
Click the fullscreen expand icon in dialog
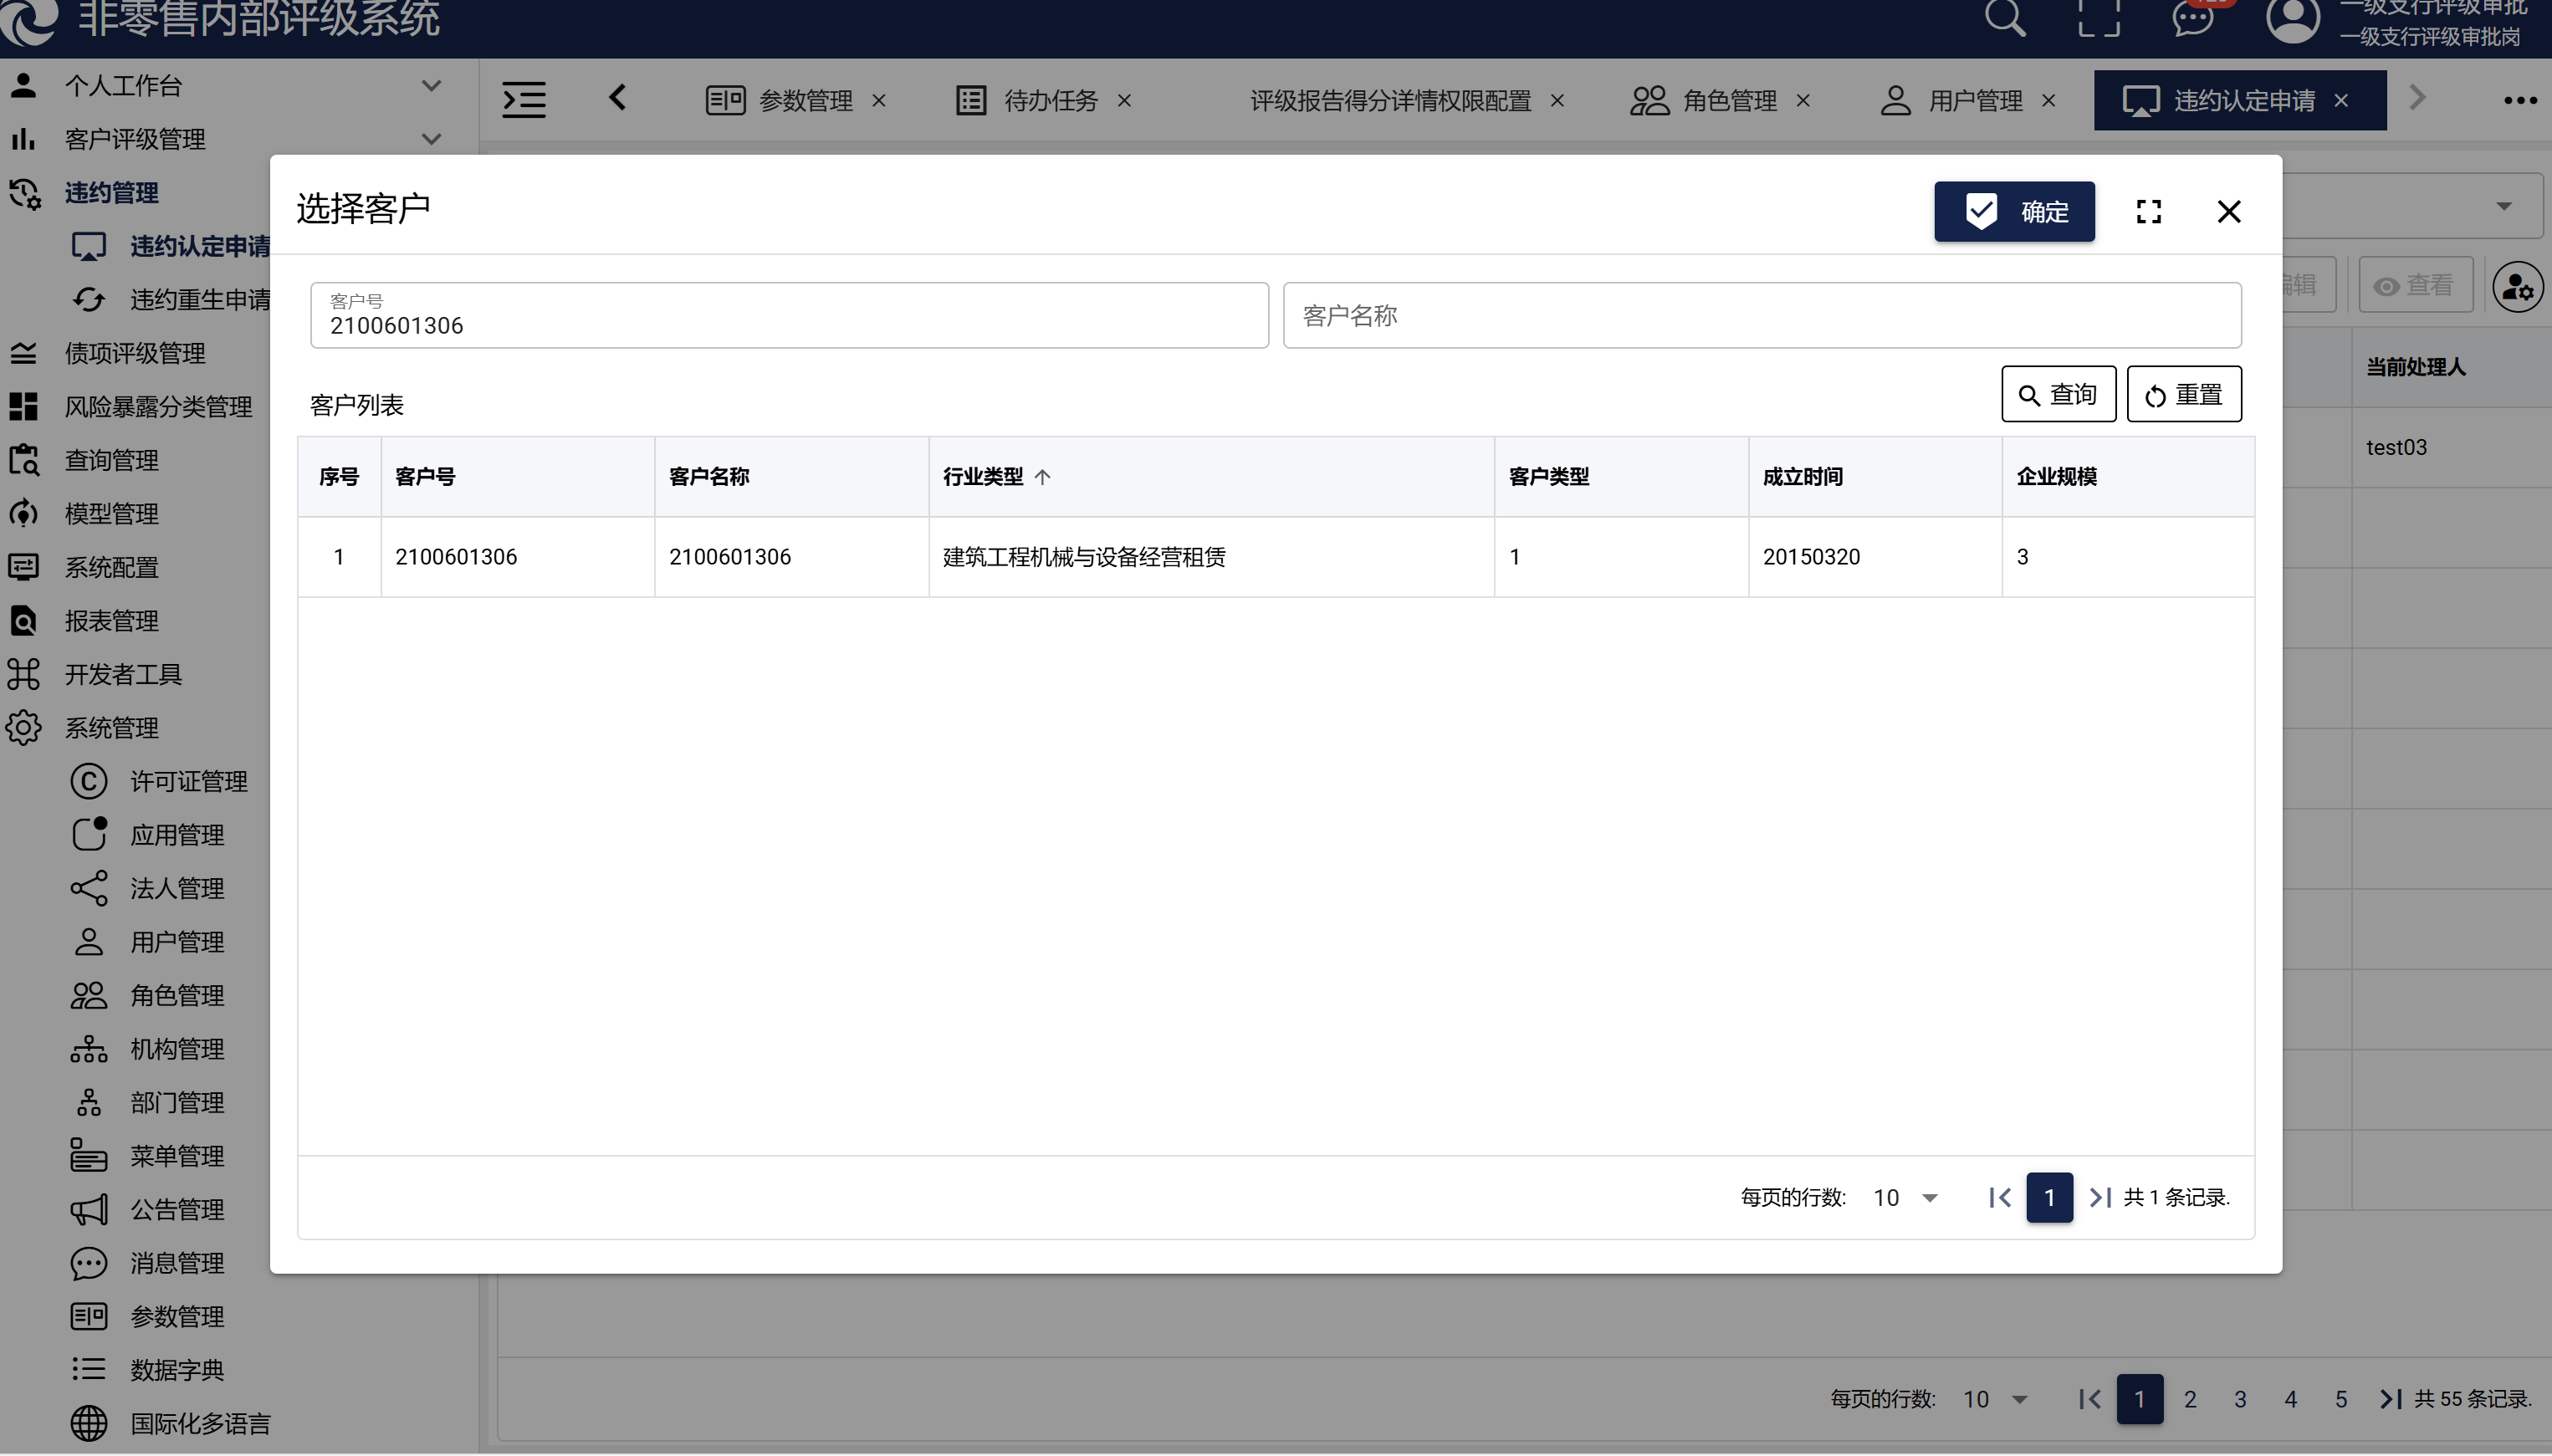2148,211
